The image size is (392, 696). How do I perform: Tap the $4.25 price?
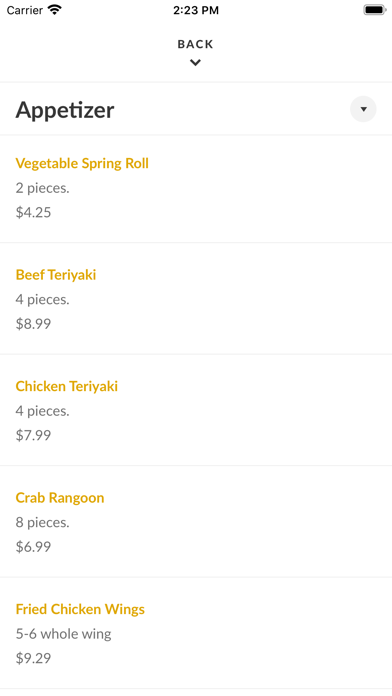tap(33, 212)
